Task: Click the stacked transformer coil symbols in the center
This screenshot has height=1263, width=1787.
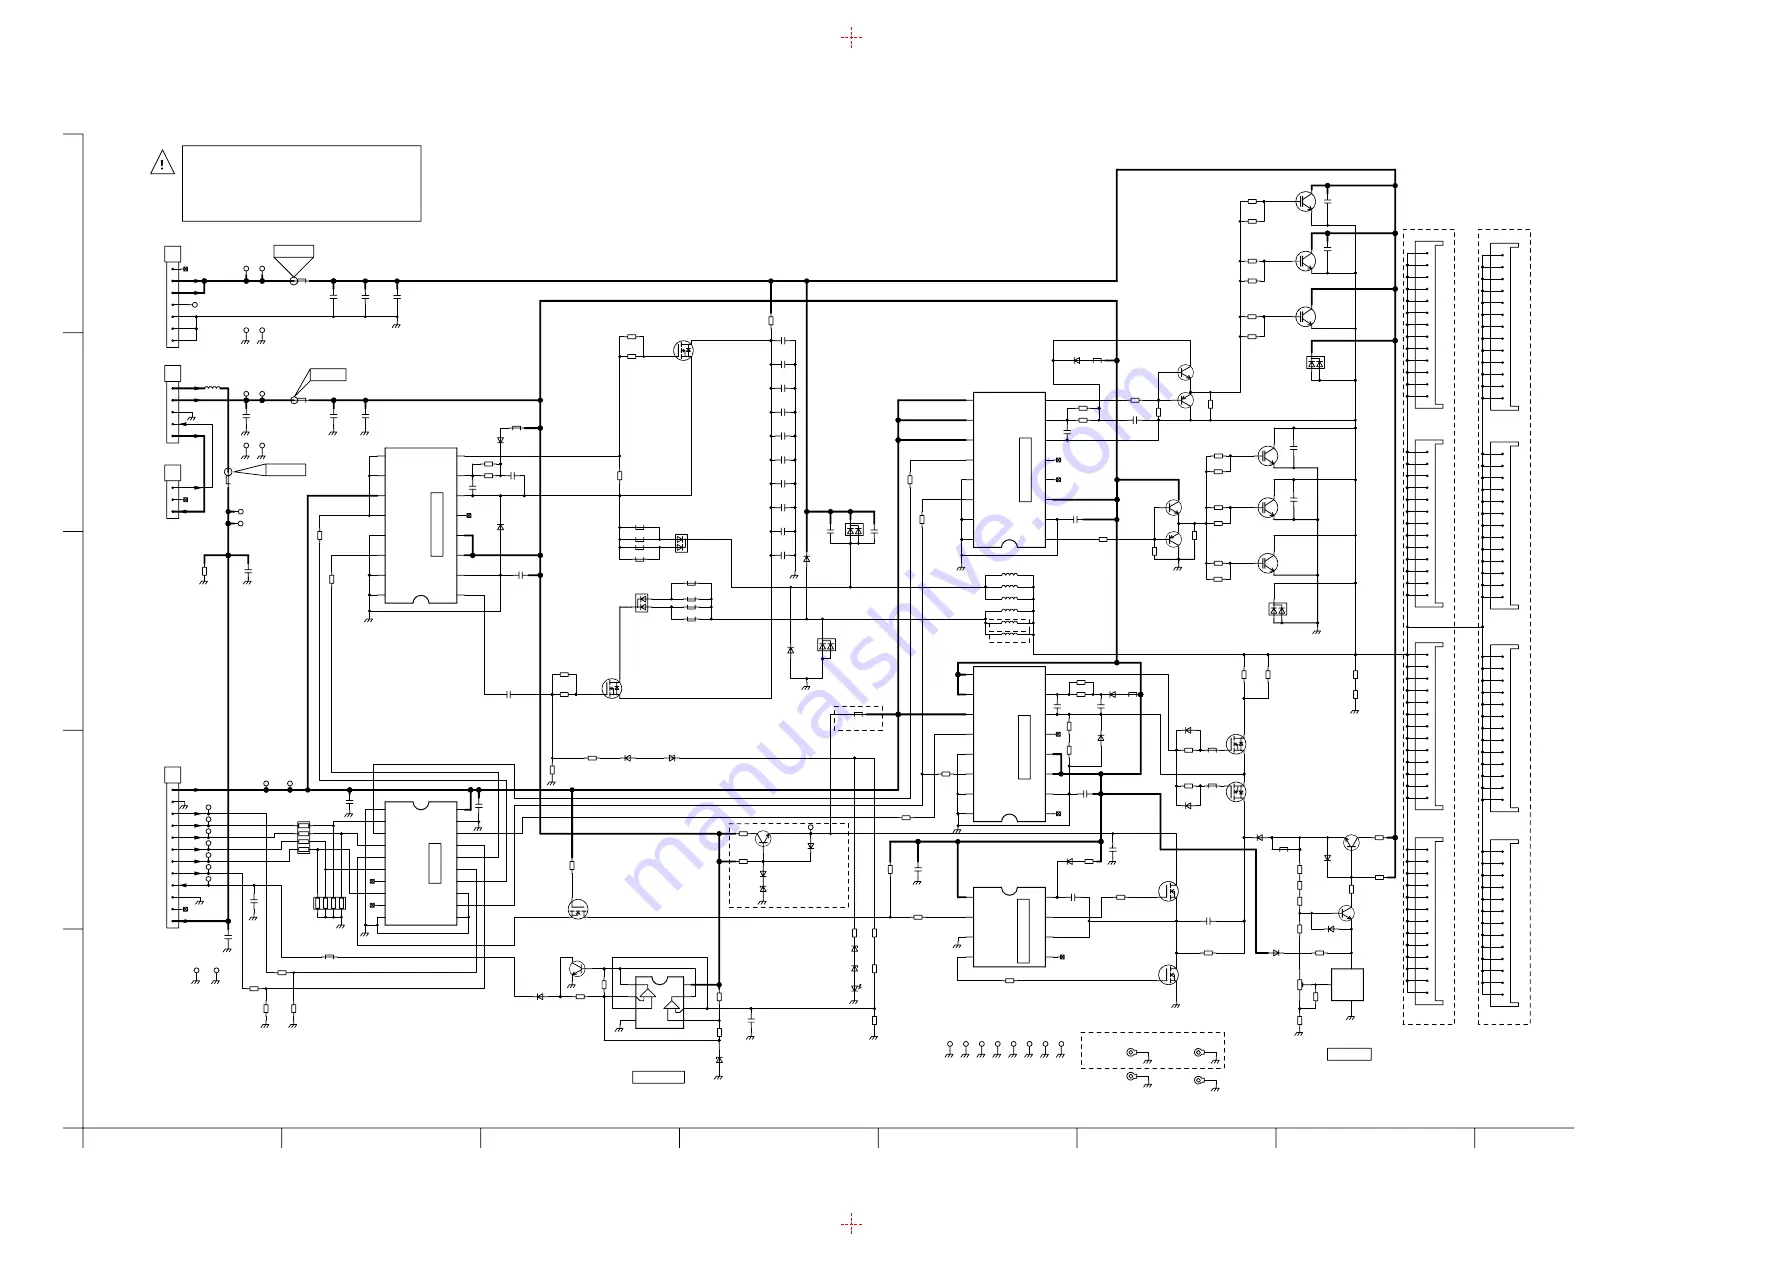Action: [x=1009, y=606]
